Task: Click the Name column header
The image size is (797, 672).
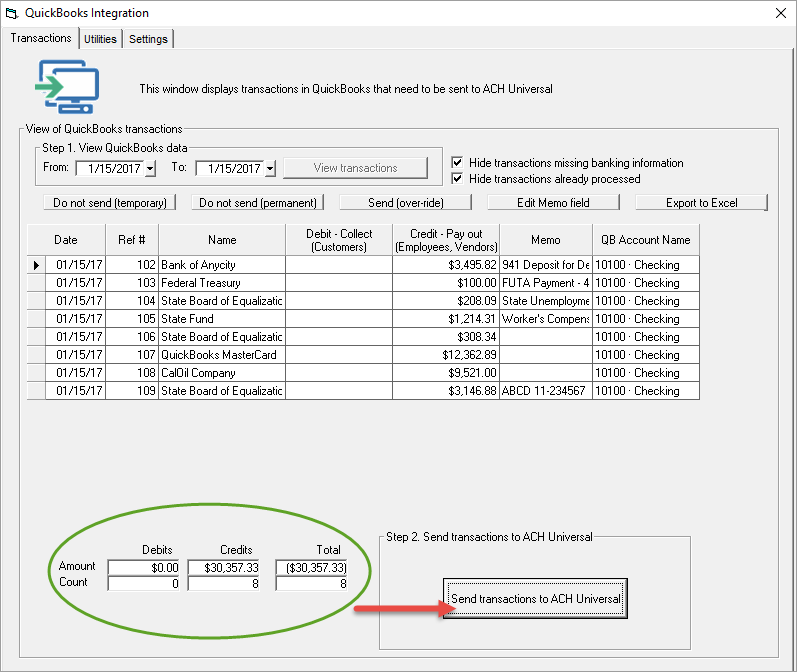Action: (x=222, y=240)
